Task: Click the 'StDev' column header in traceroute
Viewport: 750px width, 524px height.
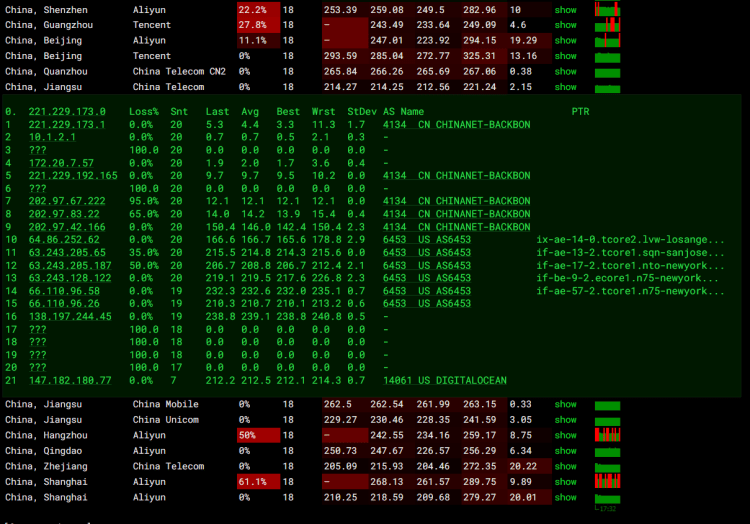Action: 362,112
